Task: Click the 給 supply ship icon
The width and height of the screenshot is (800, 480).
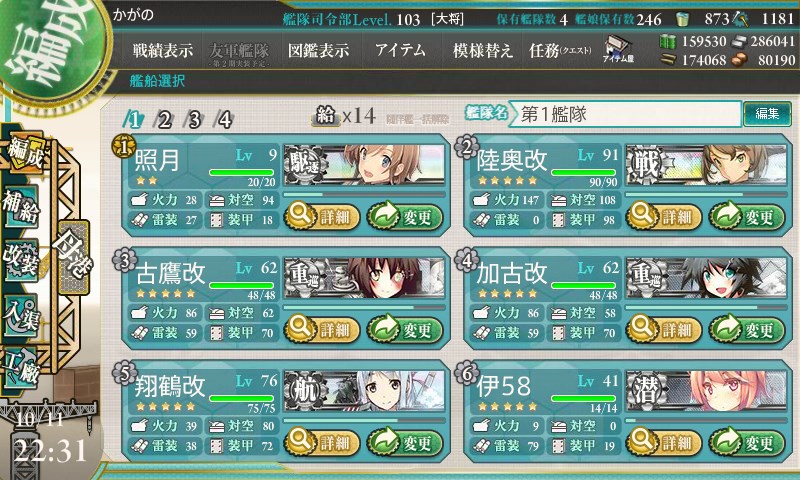Action: pos(326,116)
